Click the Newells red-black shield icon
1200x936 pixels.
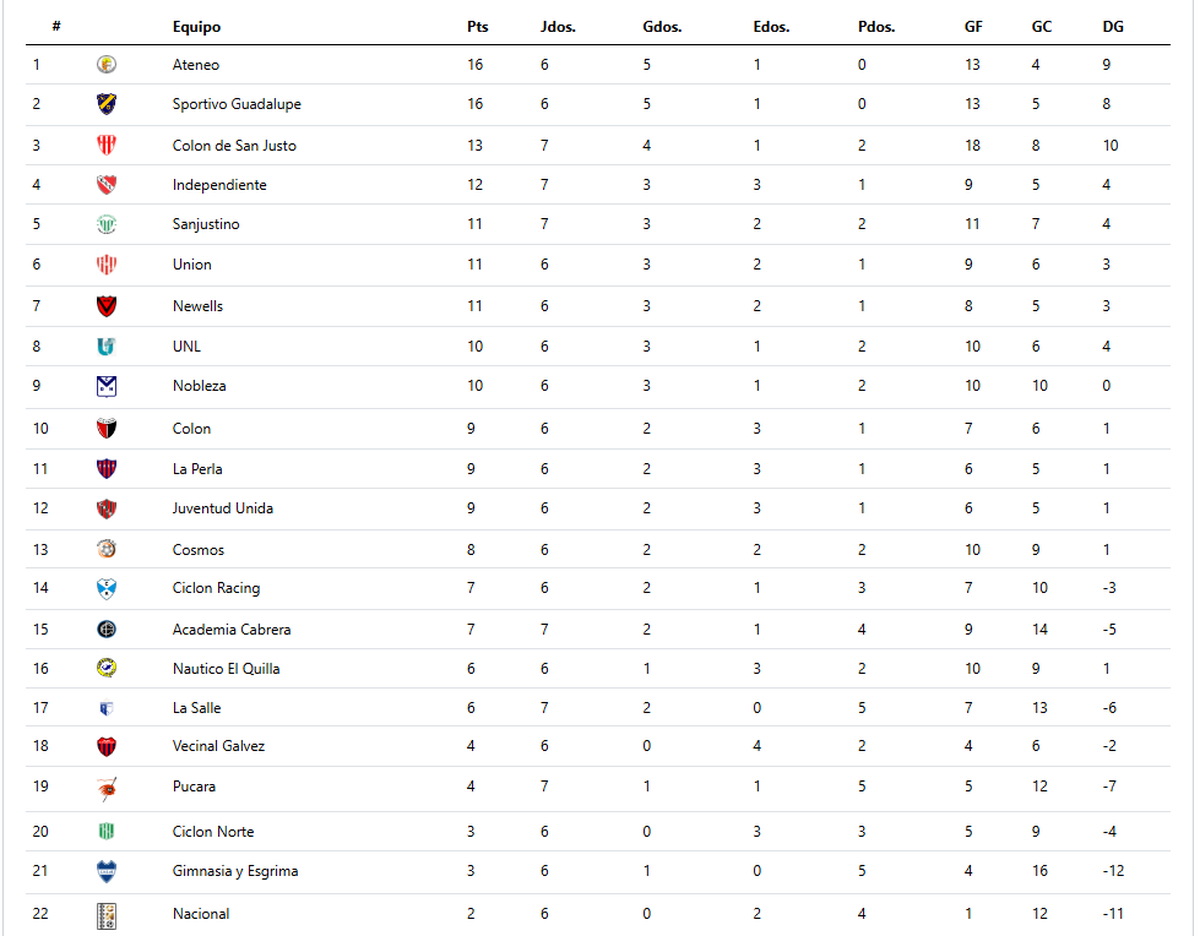(106, 306)
